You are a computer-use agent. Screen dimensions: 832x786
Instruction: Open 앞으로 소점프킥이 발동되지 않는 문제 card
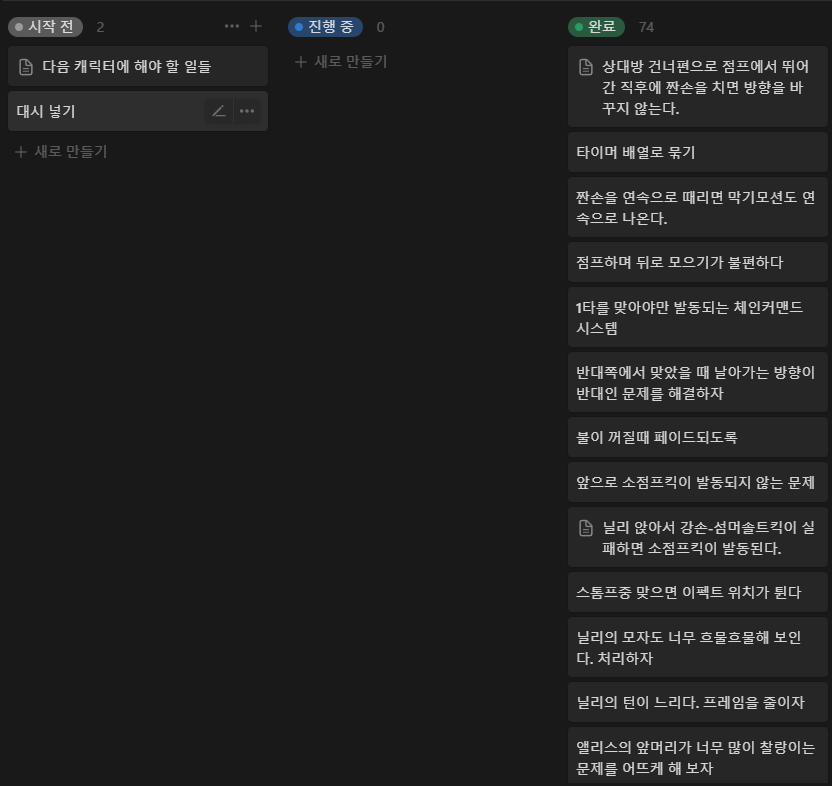tap(697, 482)
